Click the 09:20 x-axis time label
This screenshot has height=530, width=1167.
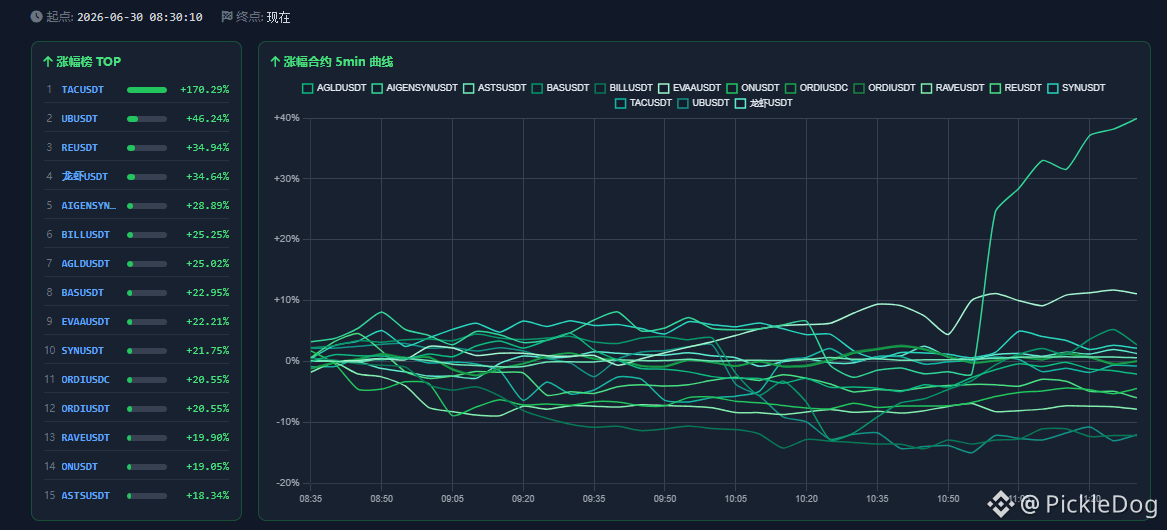point(523,498)
